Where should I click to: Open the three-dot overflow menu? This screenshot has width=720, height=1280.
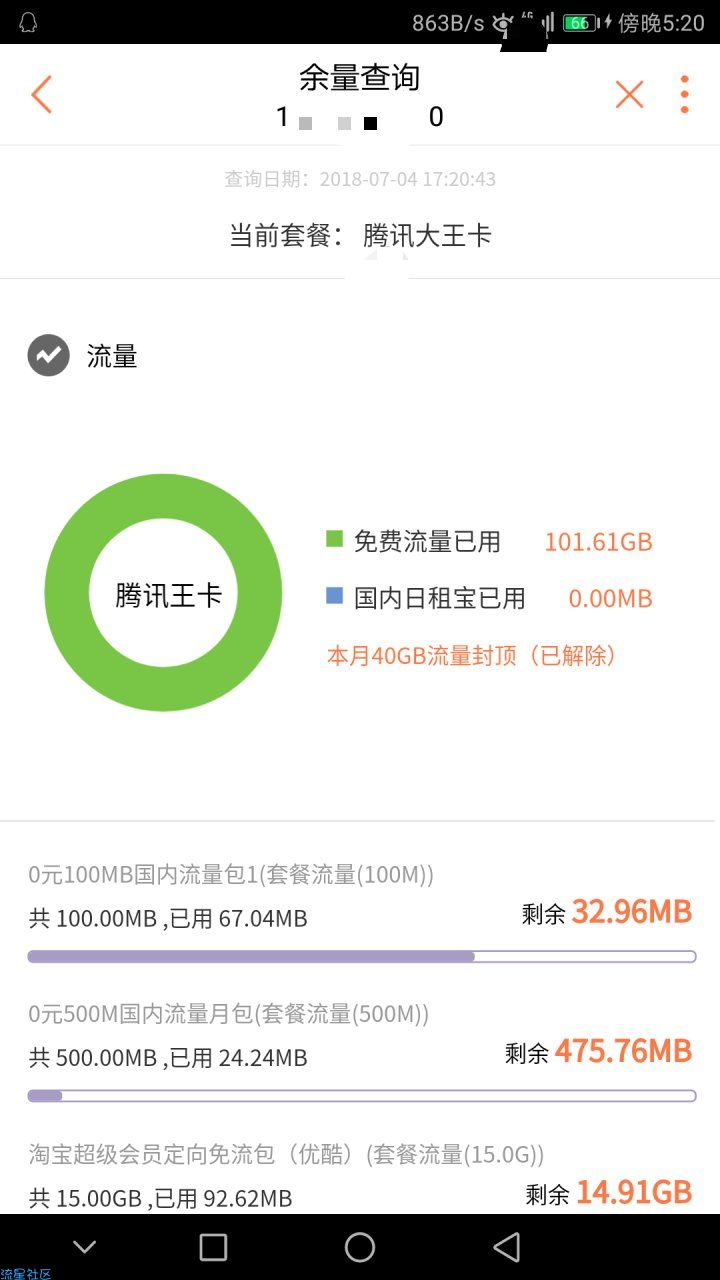(x=685, y=94)
